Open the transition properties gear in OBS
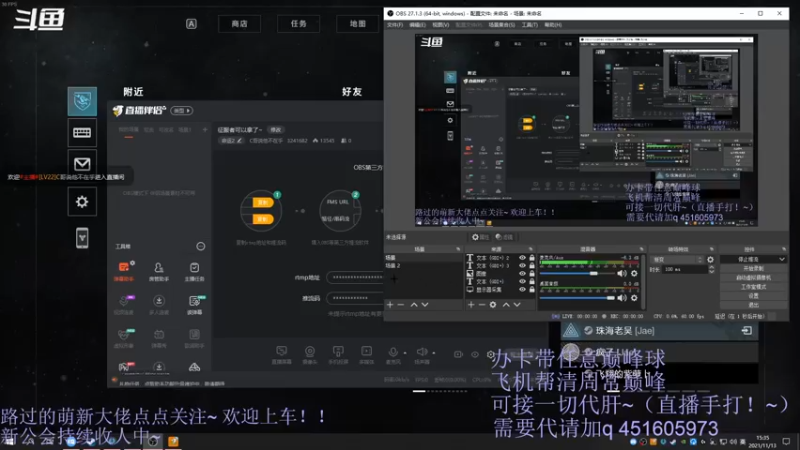The image size is (800, 450). pos(710,260)
